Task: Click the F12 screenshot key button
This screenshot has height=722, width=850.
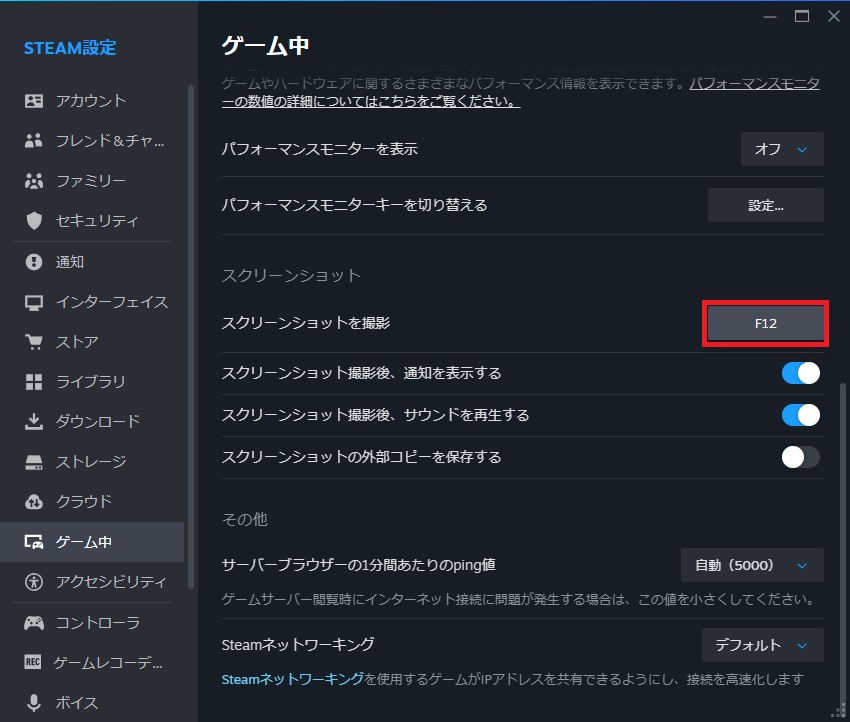Action: click(765, 324)
